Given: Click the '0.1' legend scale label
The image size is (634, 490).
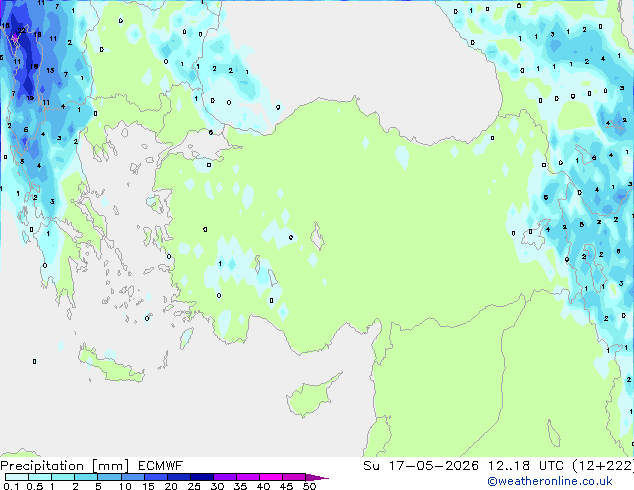Looking at the screenshot, I should tap(11, 486).
